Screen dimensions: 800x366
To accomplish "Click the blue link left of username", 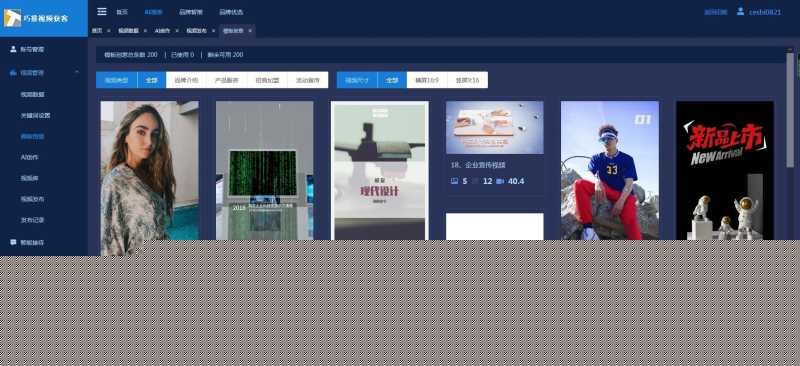I will 715,12.
